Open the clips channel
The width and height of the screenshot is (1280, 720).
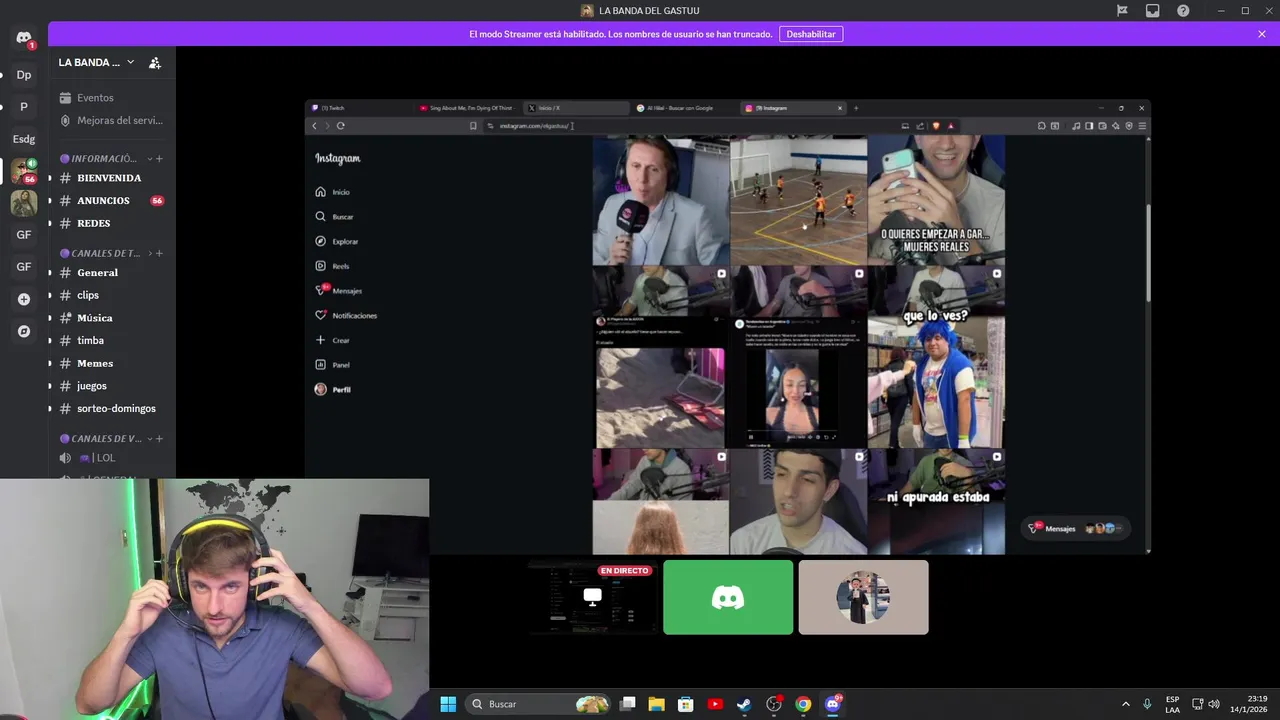click(112, 295)
